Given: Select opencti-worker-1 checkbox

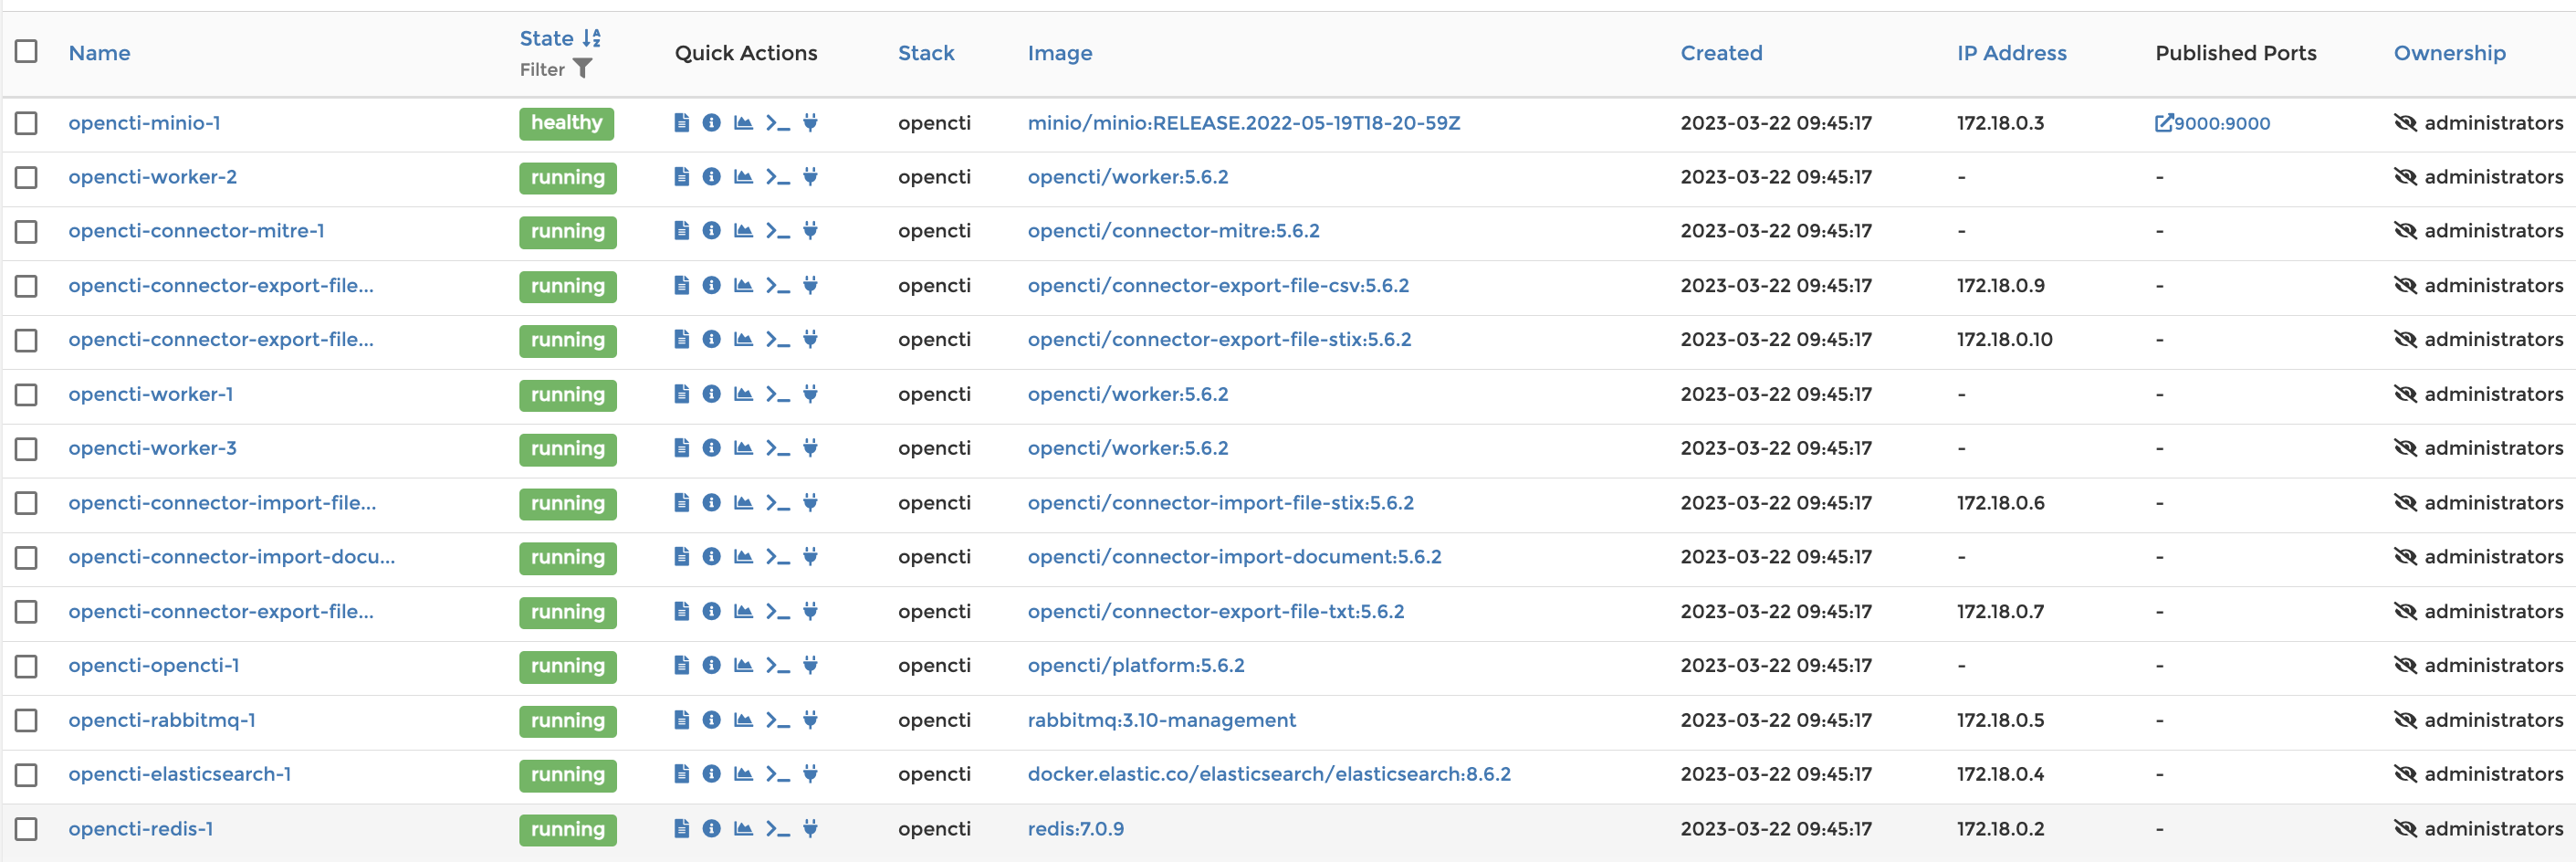Looking at the screenshot, I should point(26,395).
